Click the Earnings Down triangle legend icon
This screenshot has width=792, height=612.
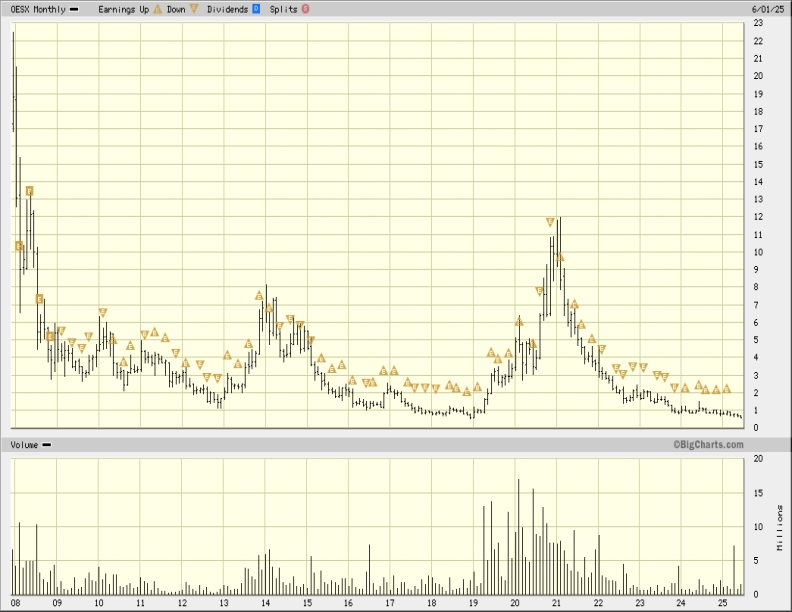click(194, 9)
